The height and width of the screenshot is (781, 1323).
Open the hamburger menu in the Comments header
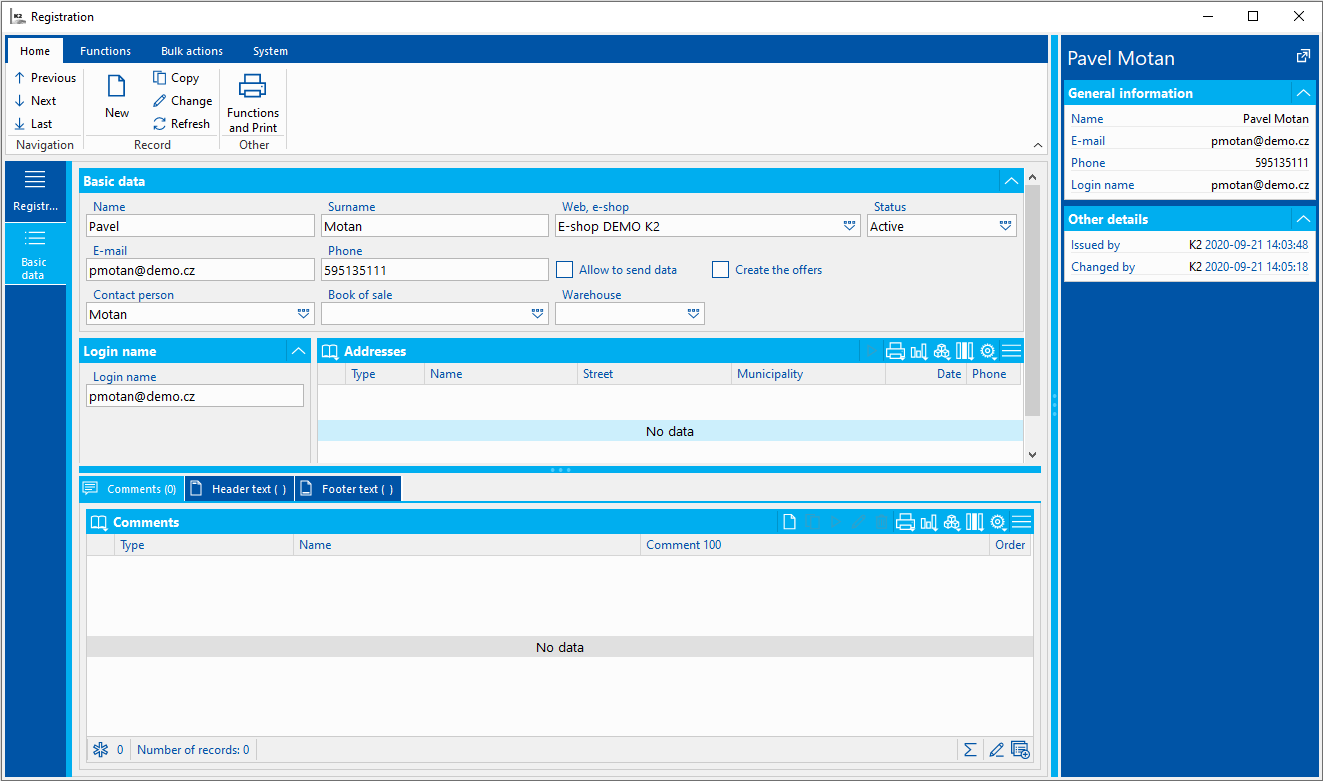pos(1021,522)
